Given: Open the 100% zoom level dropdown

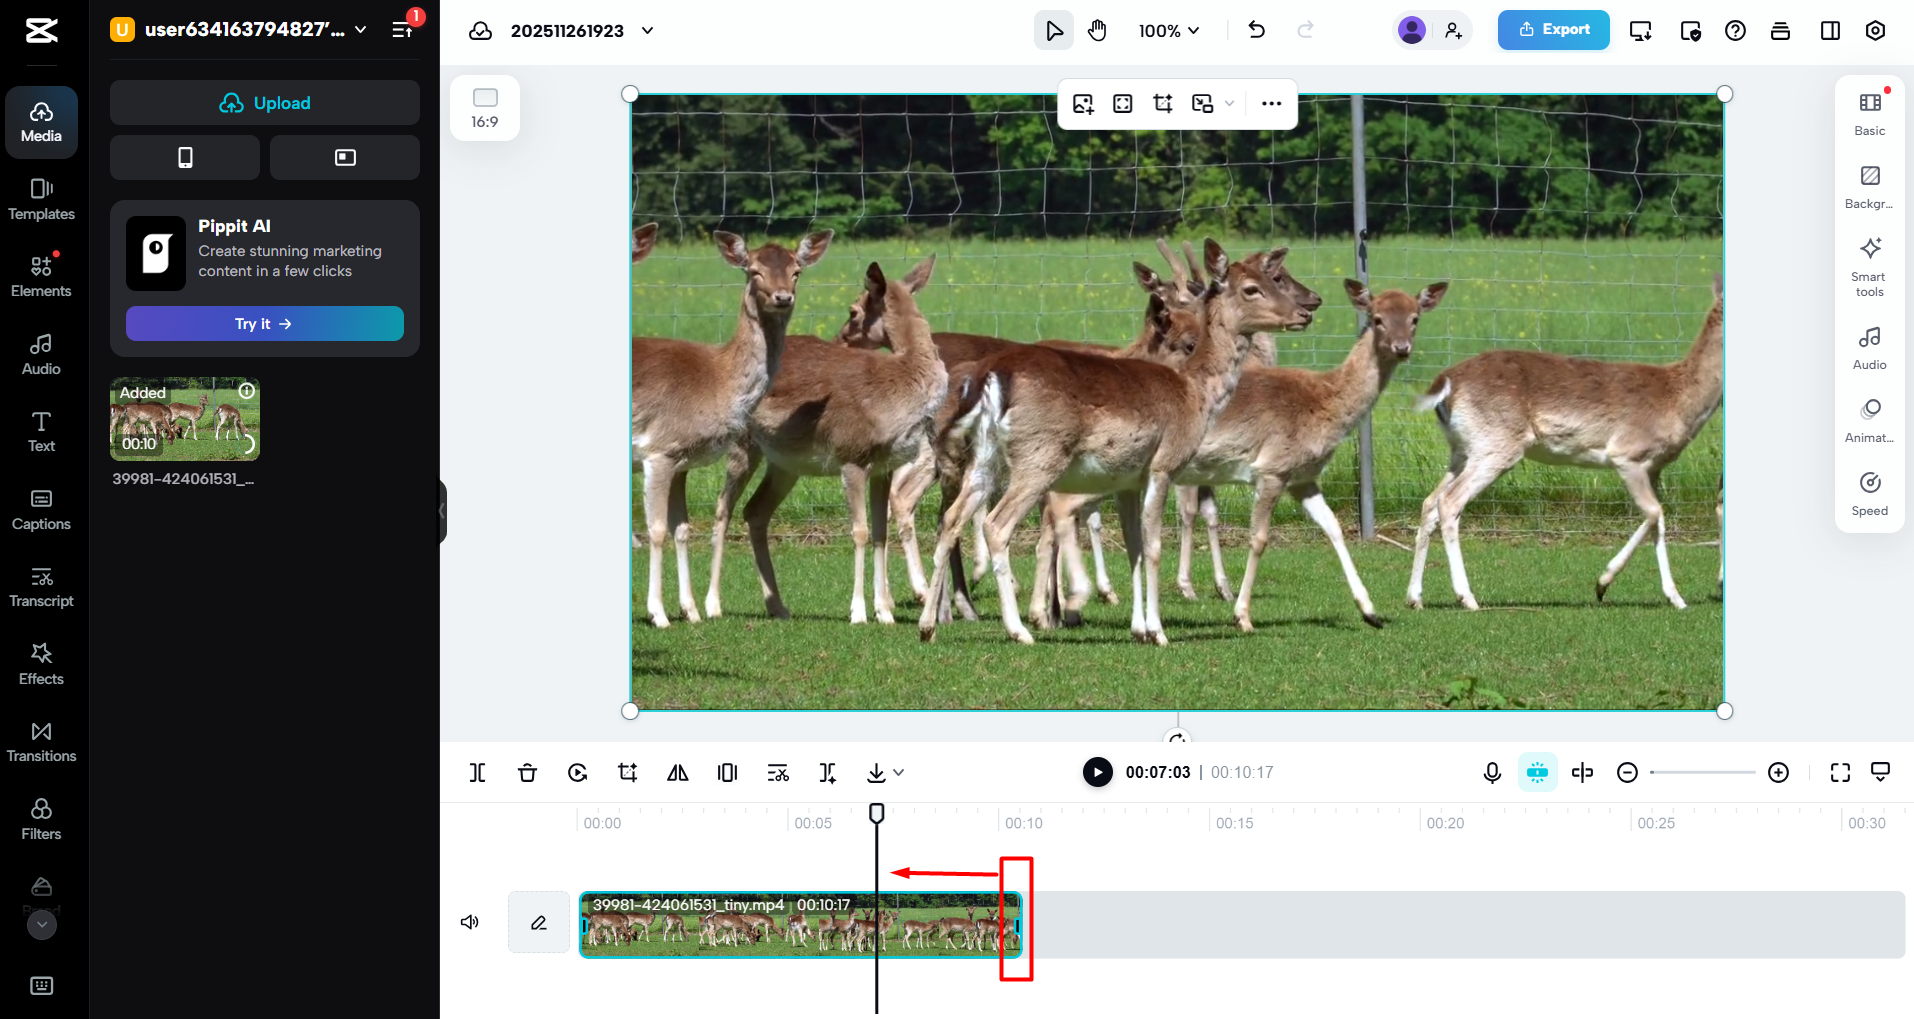Looking at the screenshot, I should pyautogui.click(x=1168, y=31).
